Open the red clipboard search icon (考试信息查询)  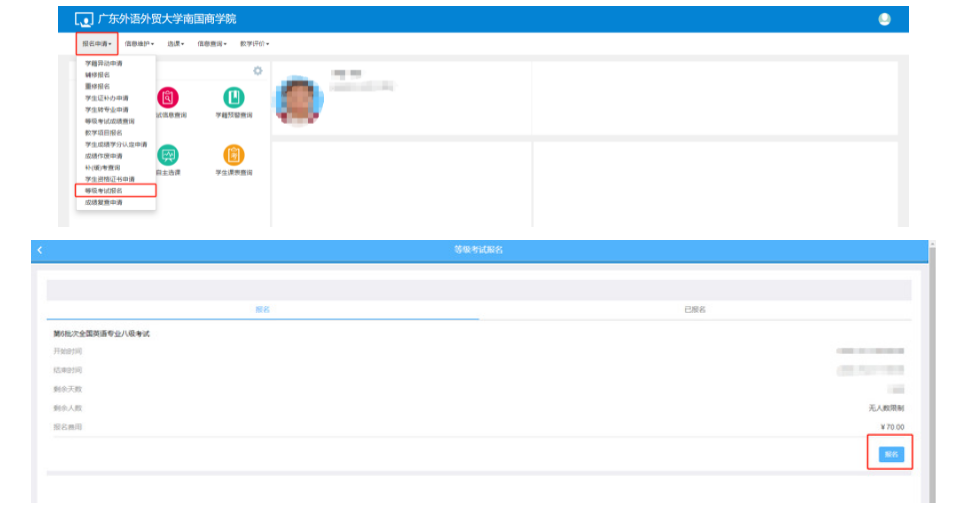(x=167, y=98)
